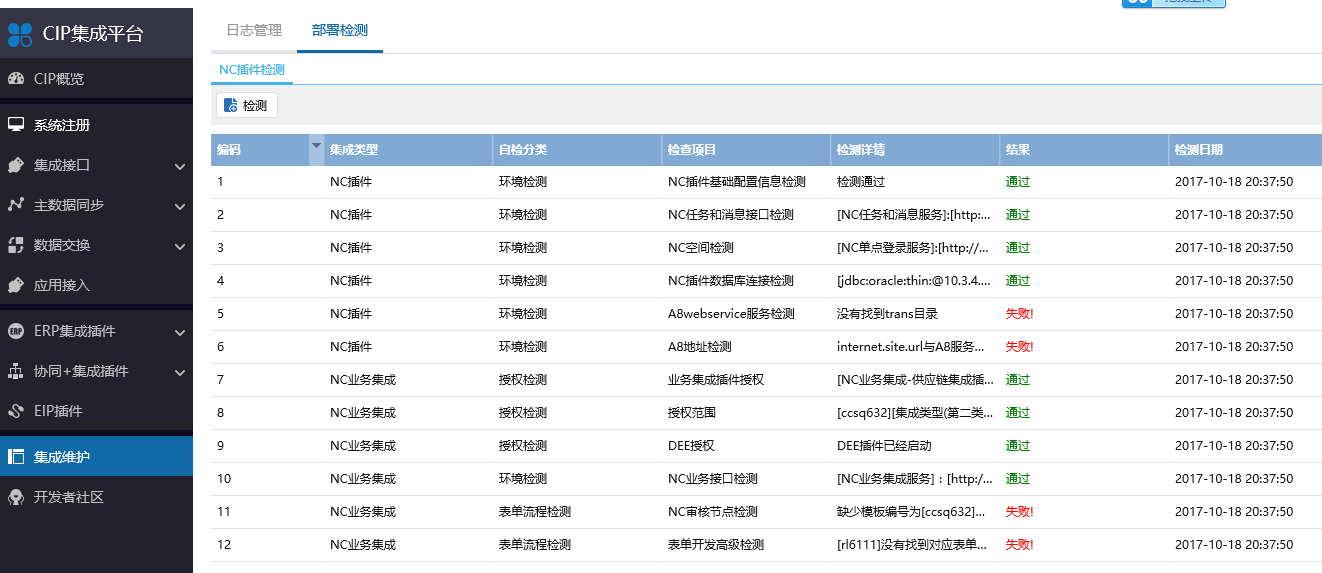Screen dimensions: 1322x573
Task: Select the 部署检测 tab
Action: [340, 30]
